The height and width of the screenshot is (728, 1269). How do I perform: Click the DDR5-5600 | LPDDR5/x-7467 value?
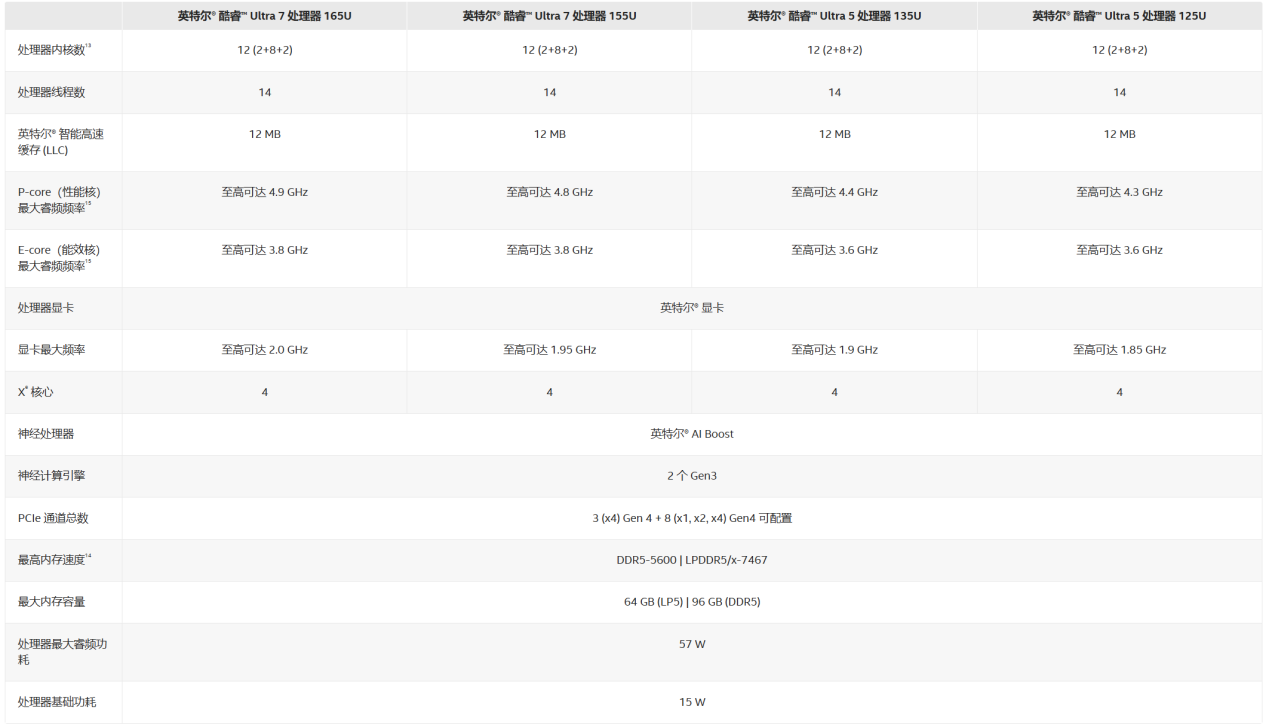click(x=692, y=560)
